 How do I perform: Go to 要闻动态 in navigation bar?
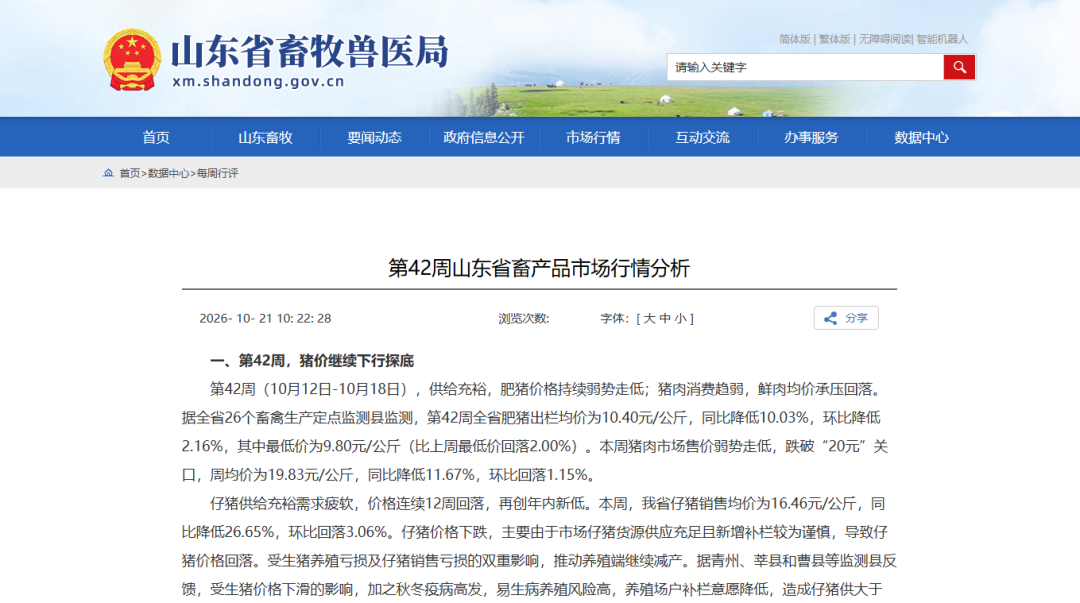pos(374,137)
